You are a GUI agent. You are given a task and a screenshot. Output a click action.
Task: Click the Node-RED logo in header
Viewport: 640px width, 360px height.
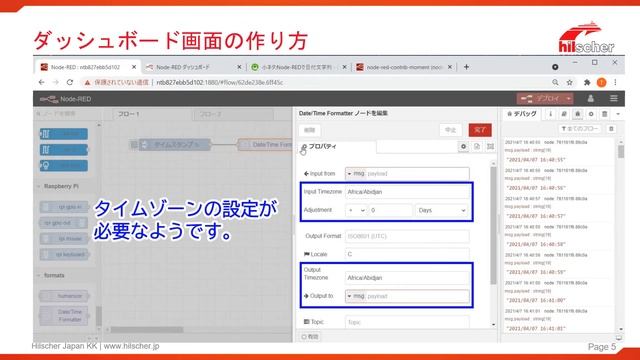point(65,99)
